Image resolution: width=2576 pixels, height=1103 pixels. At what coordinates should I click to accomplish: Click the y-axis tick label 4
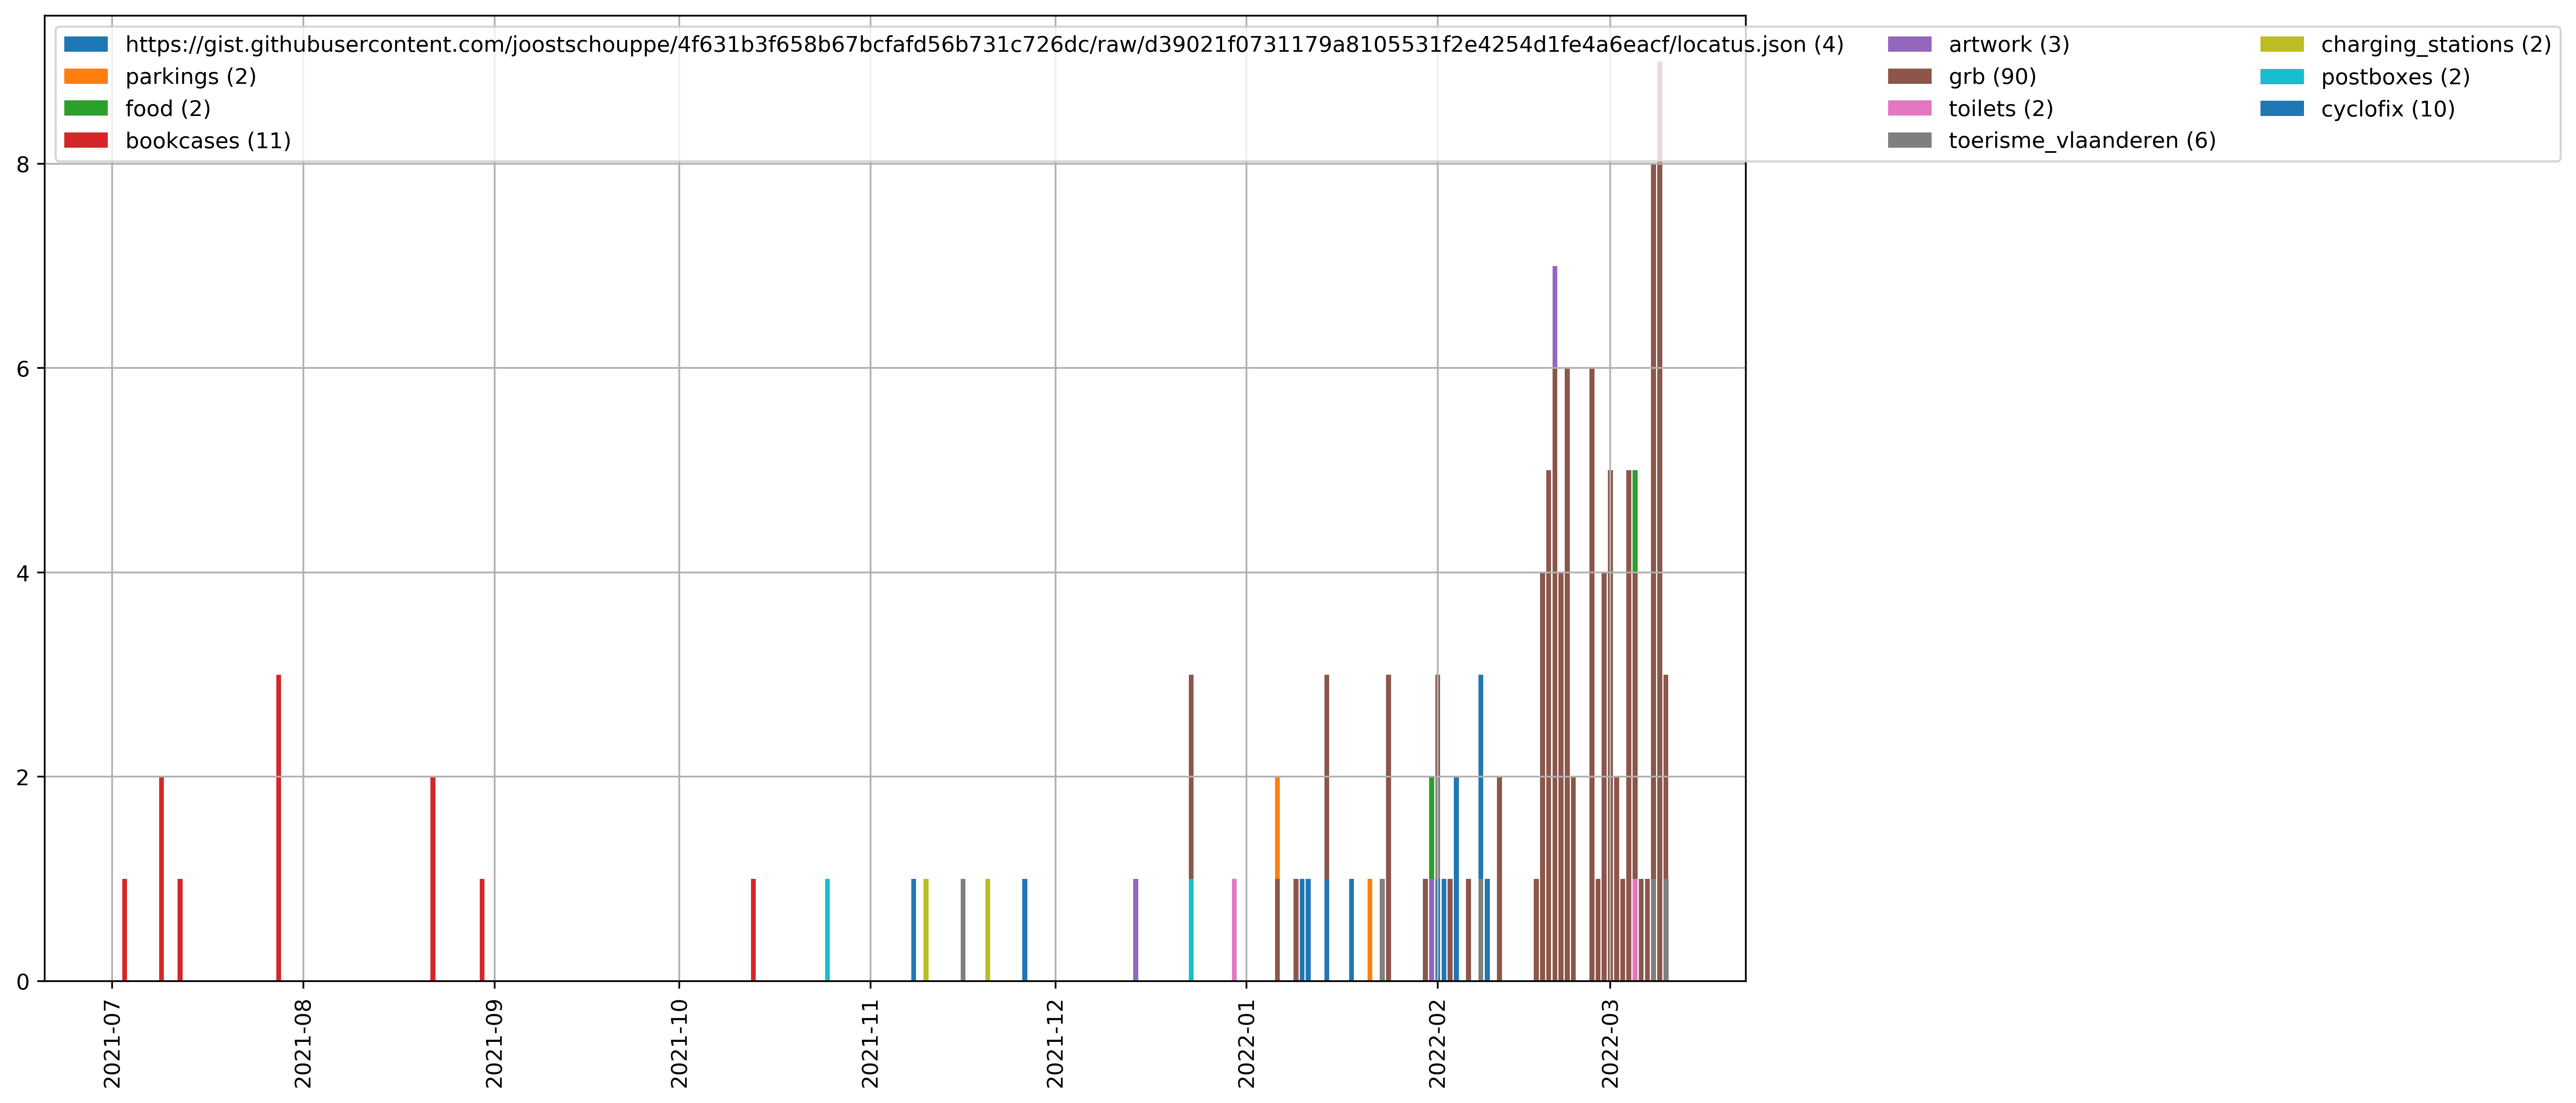pos(23,573)
